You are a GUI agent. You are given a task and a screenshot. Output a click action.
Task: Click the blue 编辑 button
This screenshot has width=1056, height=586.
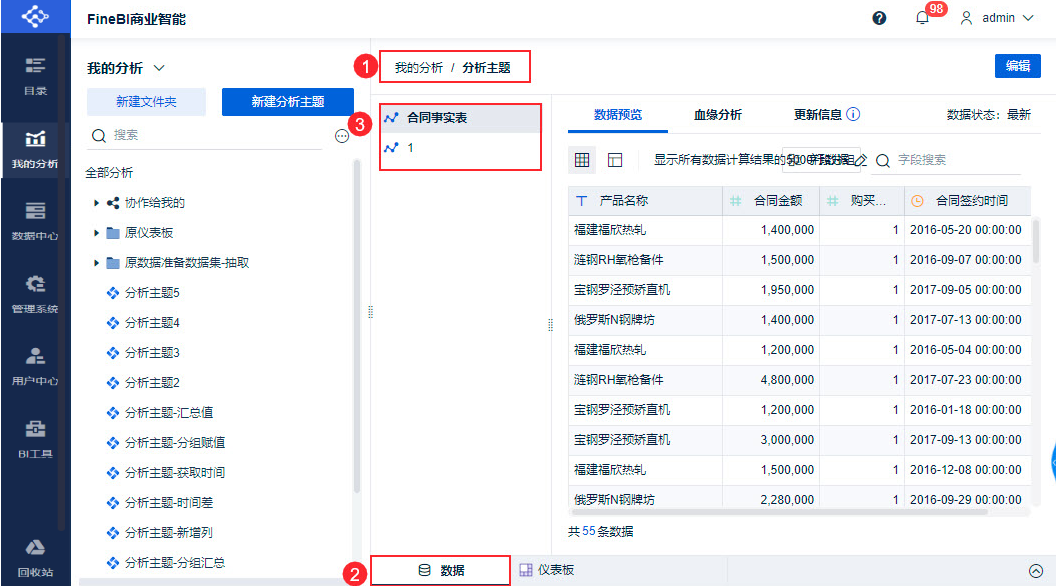pyautogui.click(x=1018, y=66)
